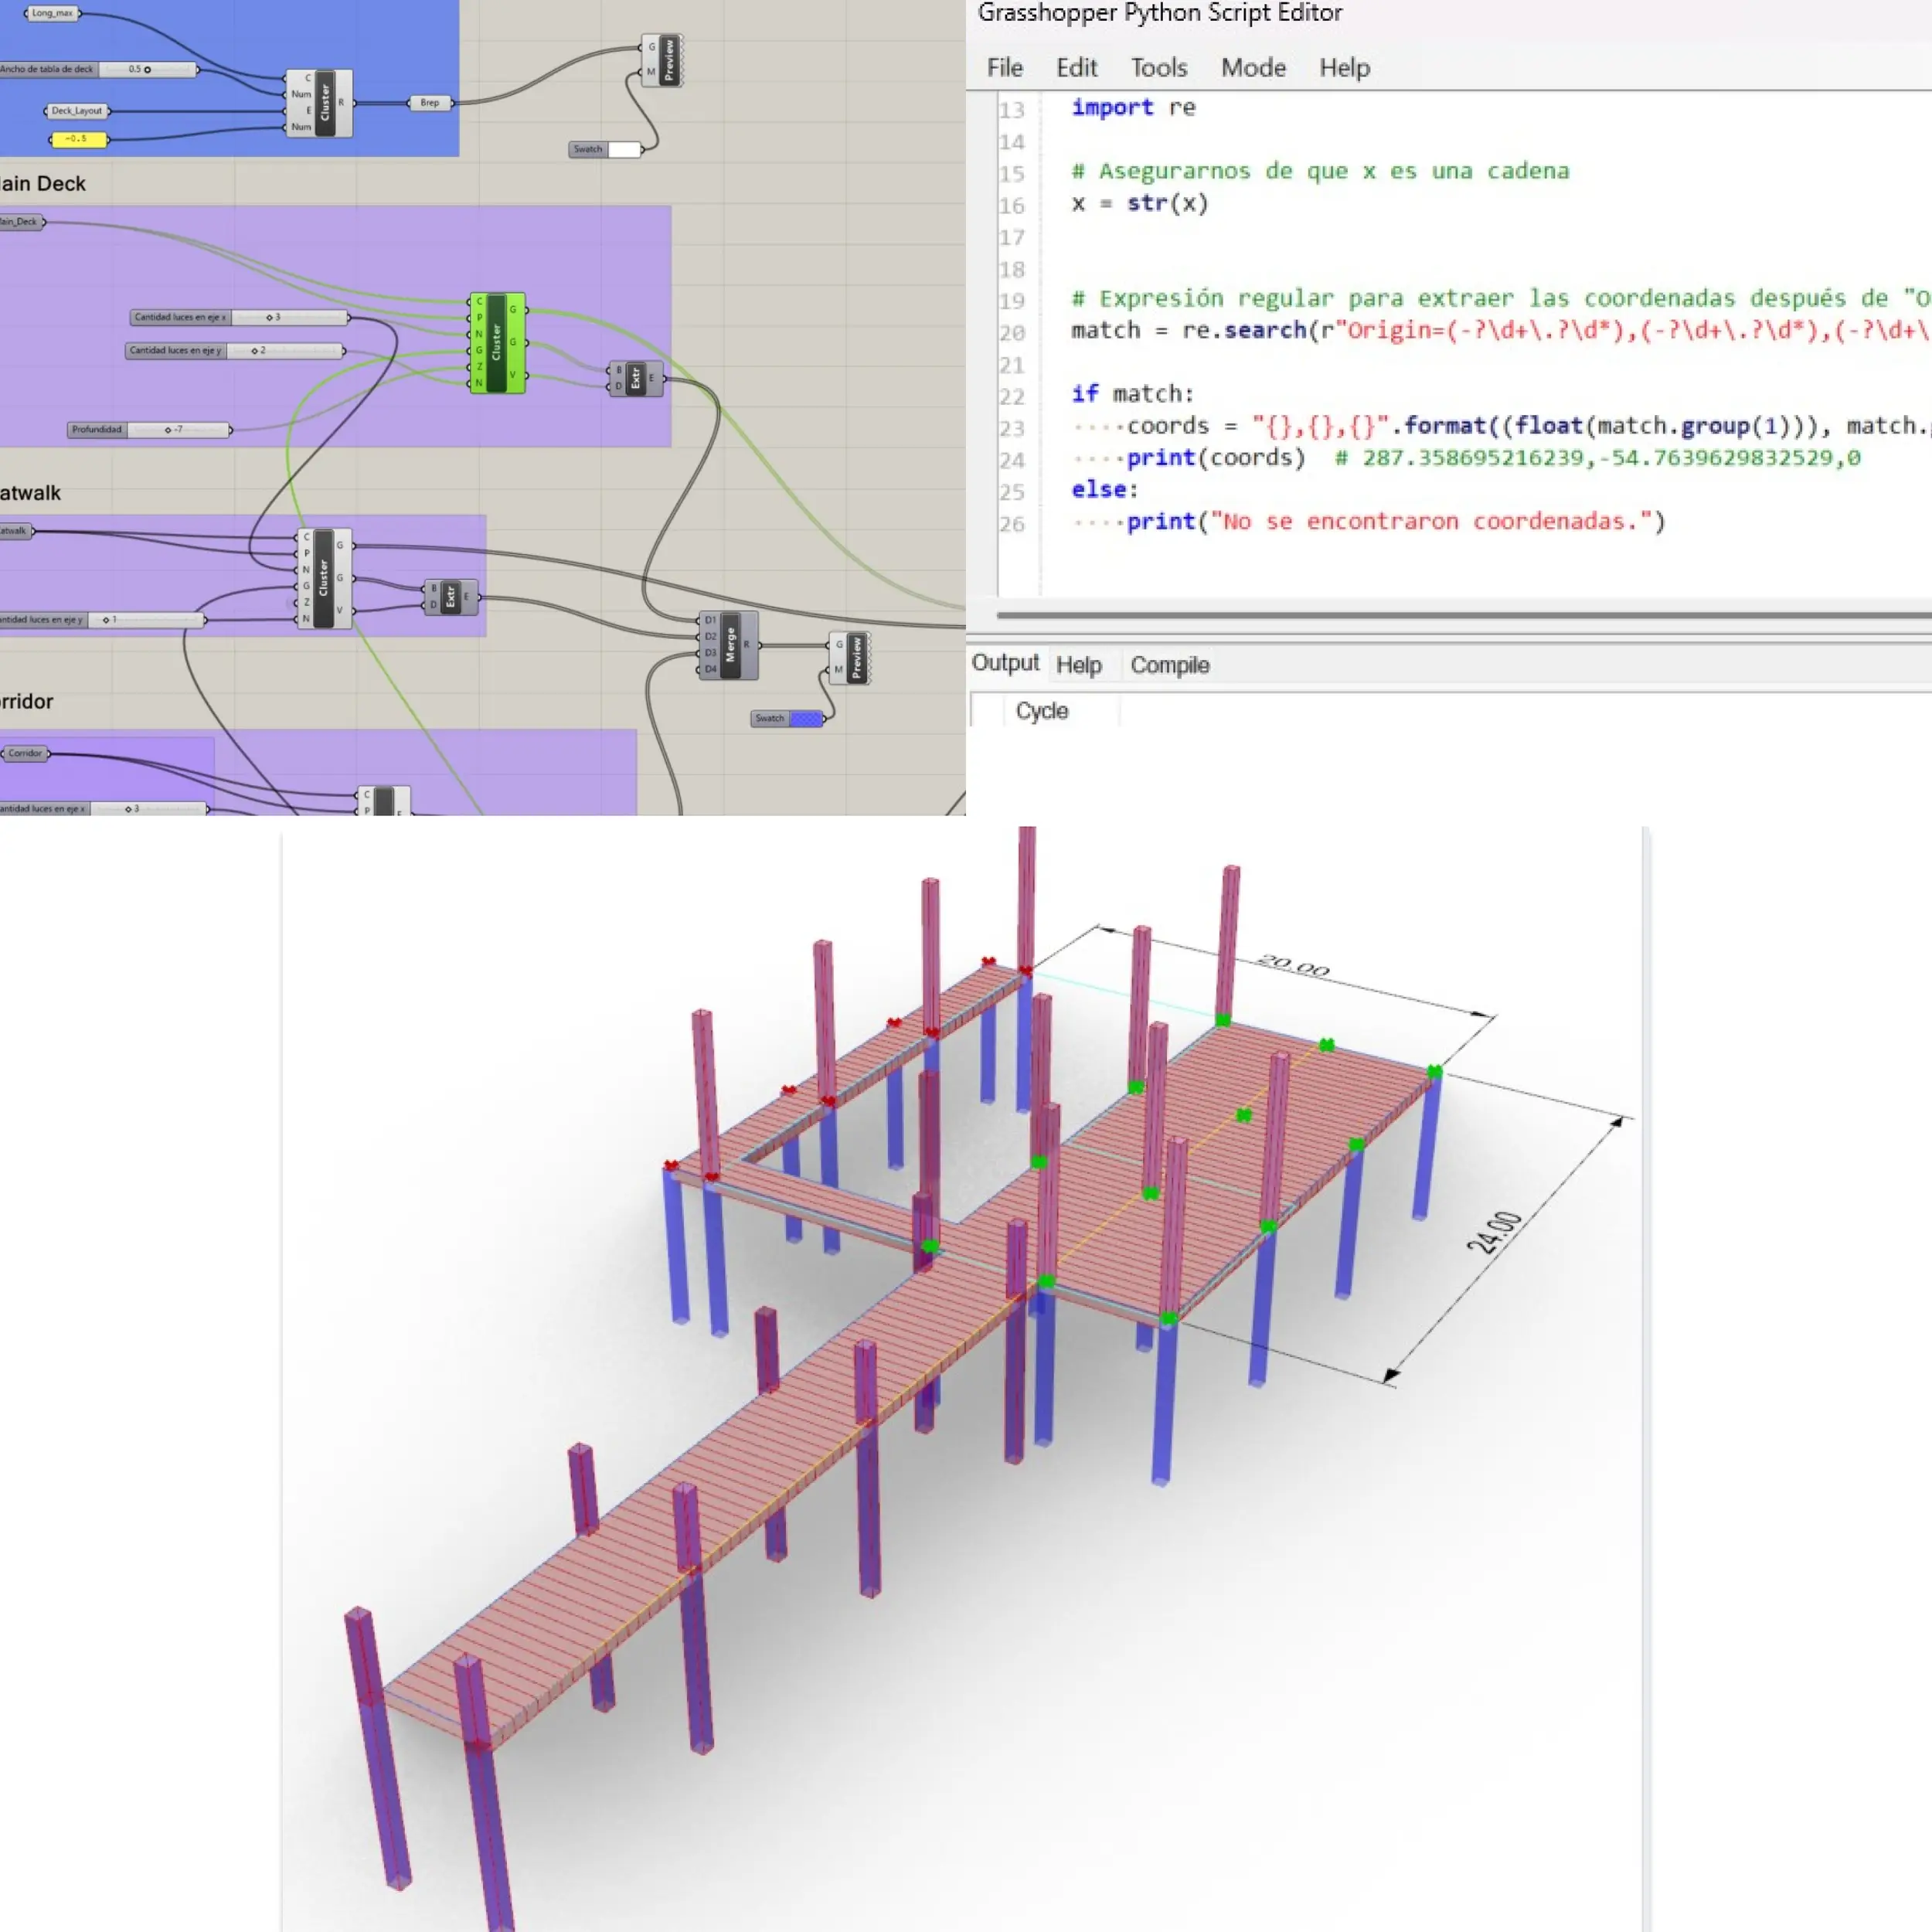Viewport: 1932px width, 1932px height.
Task: Select the Corridor parameter node
Action: click(x=25, y=753)
